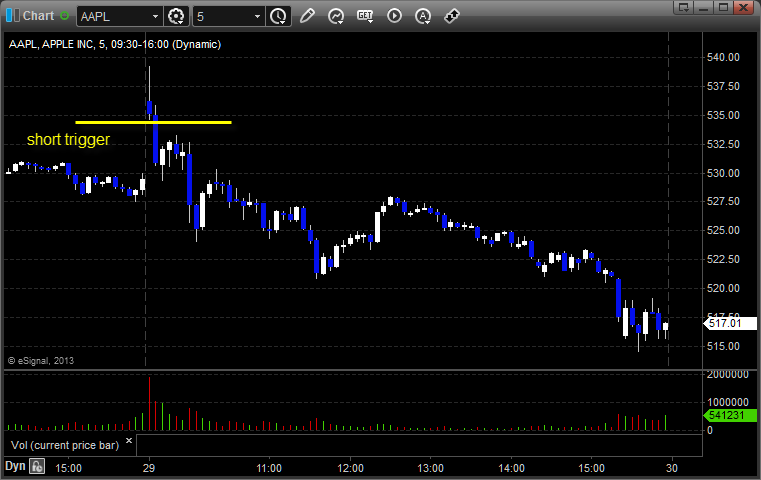Click the tallest red volume bar at open
The height and width of the screenshot is (480, 761).
coord(149,404)
